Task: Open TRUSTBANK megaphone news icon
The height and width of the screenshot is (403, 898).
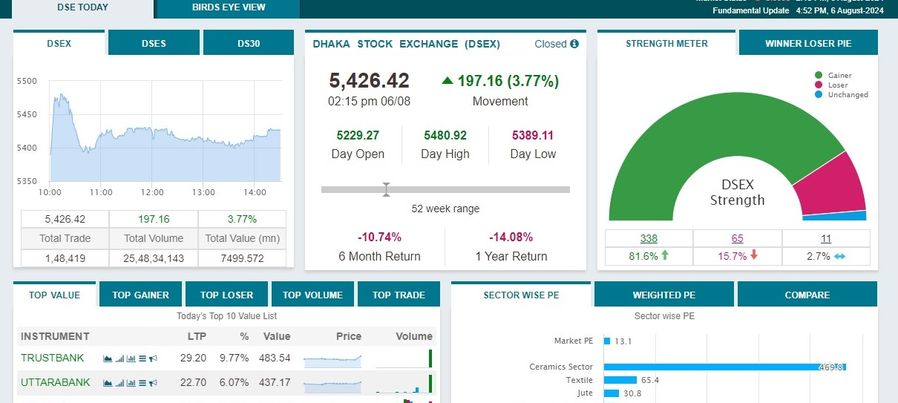Action: click(x=153, y=358)
